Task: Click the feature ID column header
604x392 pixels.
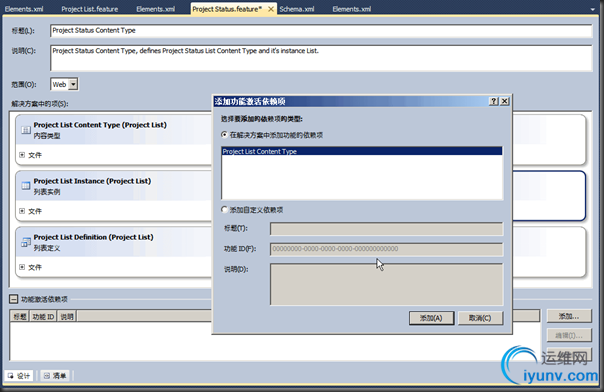Action: pos(43,317)
